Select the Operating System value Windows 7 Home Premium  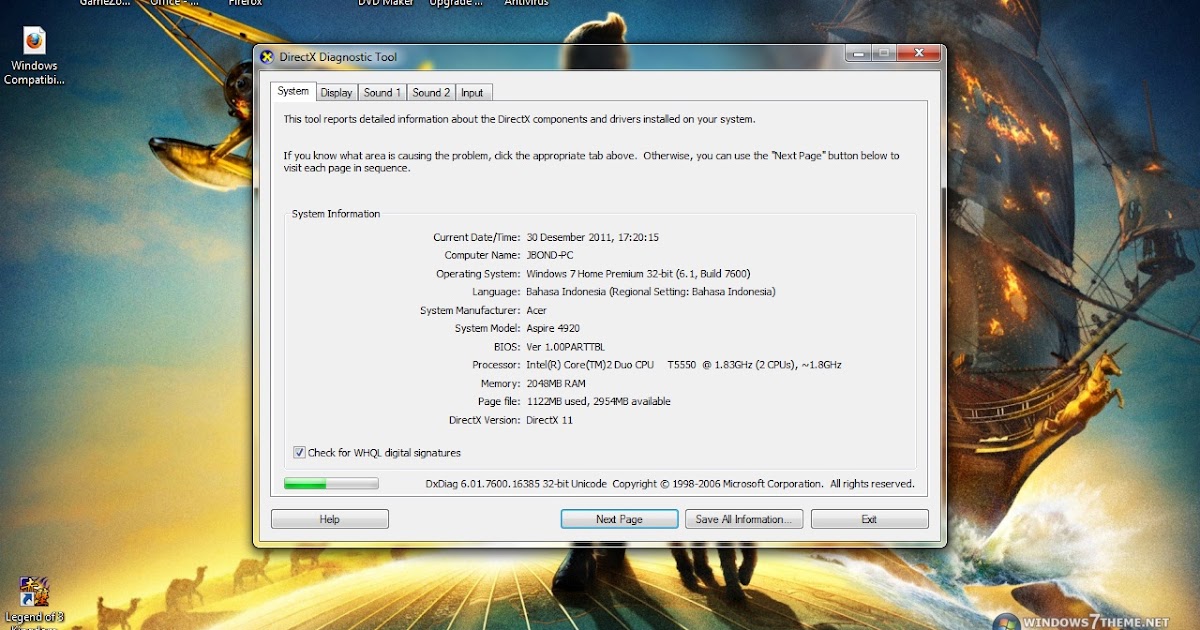tap(638, 274)
